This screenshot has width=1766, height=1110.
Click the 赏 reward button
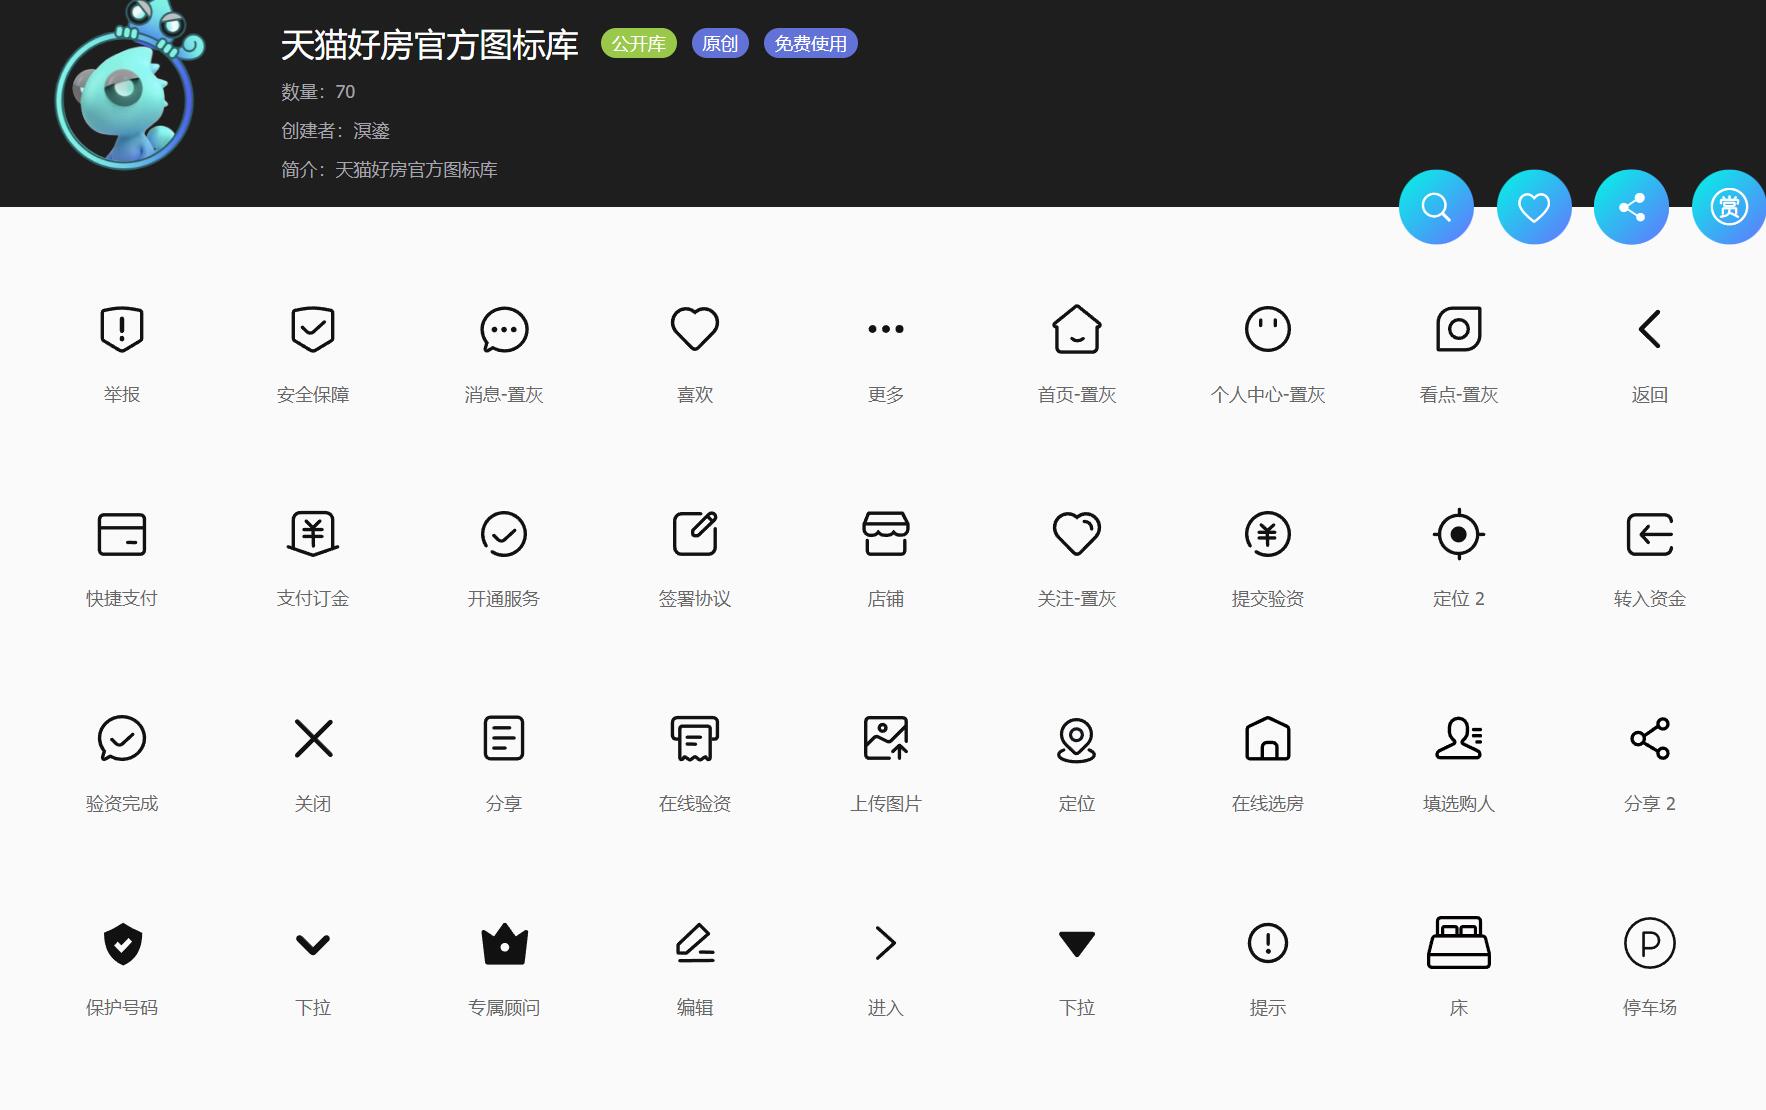click(1728, 207)
